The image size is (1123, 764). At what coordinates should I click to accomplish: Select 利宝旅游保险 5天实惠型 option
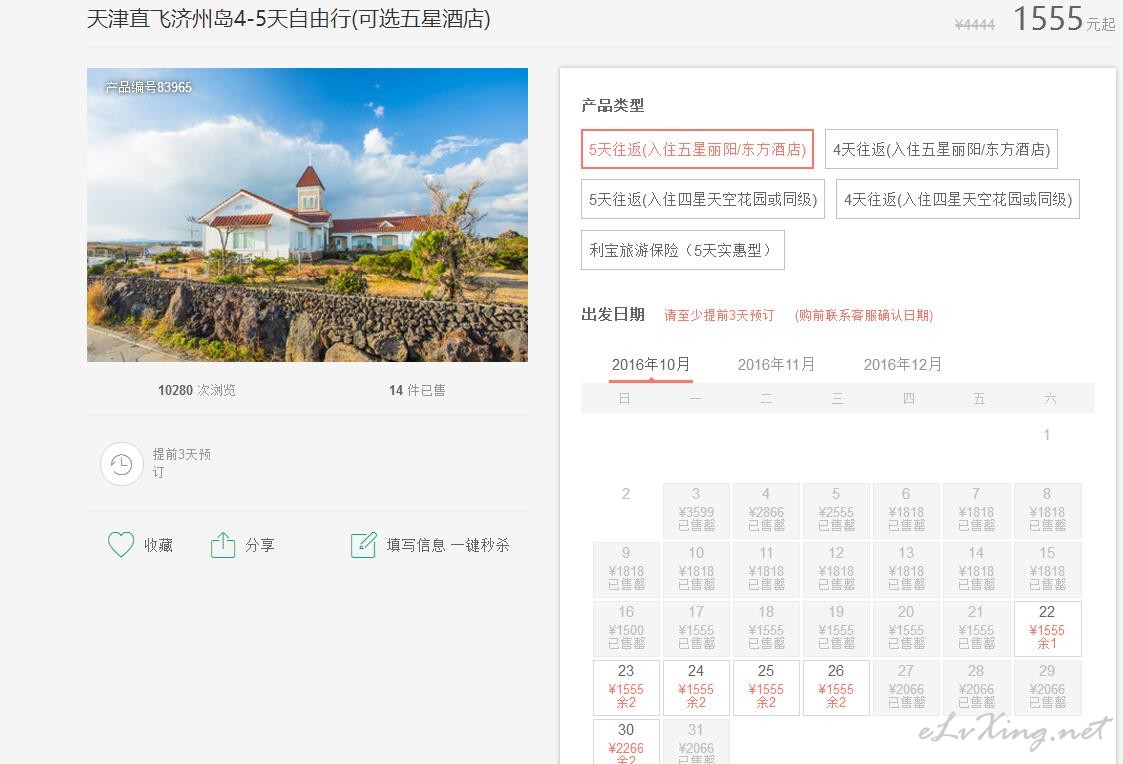[683, 250]
